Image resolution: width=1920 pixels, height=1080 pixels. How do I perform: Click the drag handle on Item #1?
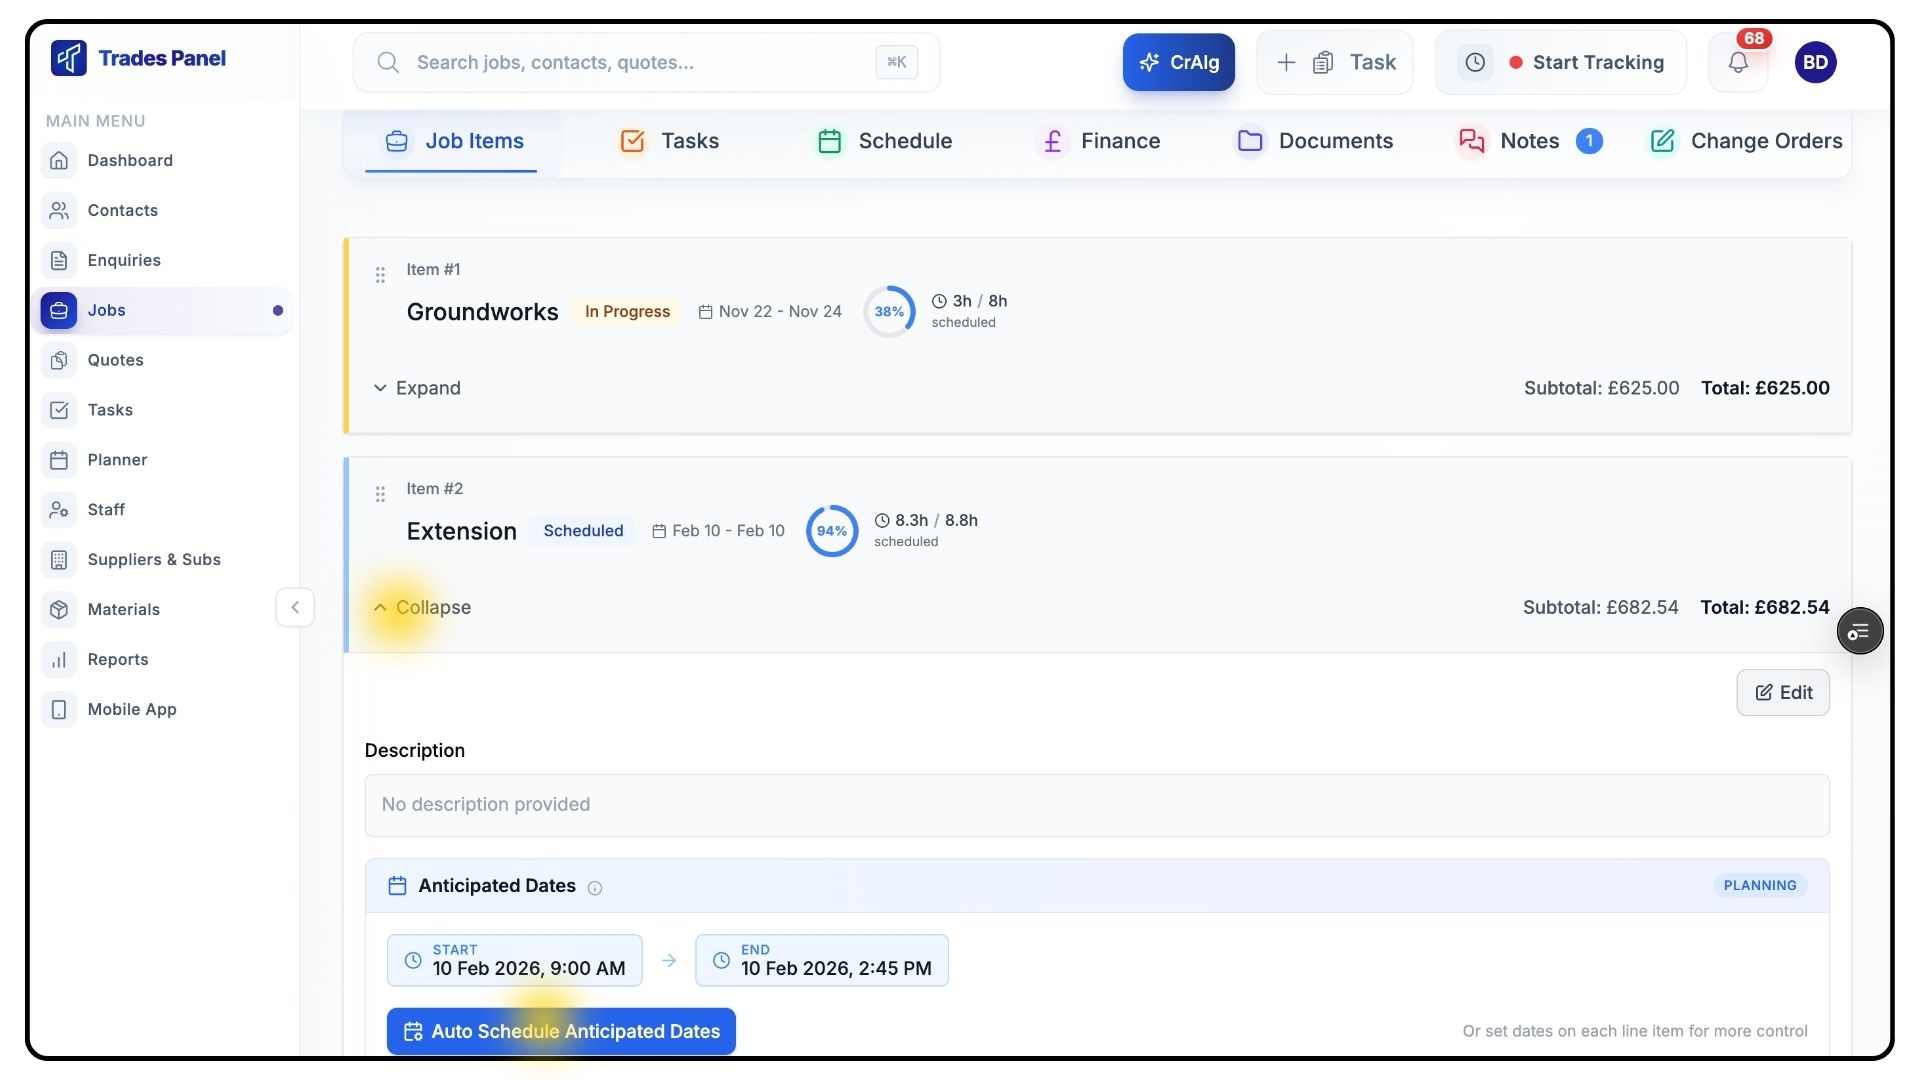tap(380, 275)
